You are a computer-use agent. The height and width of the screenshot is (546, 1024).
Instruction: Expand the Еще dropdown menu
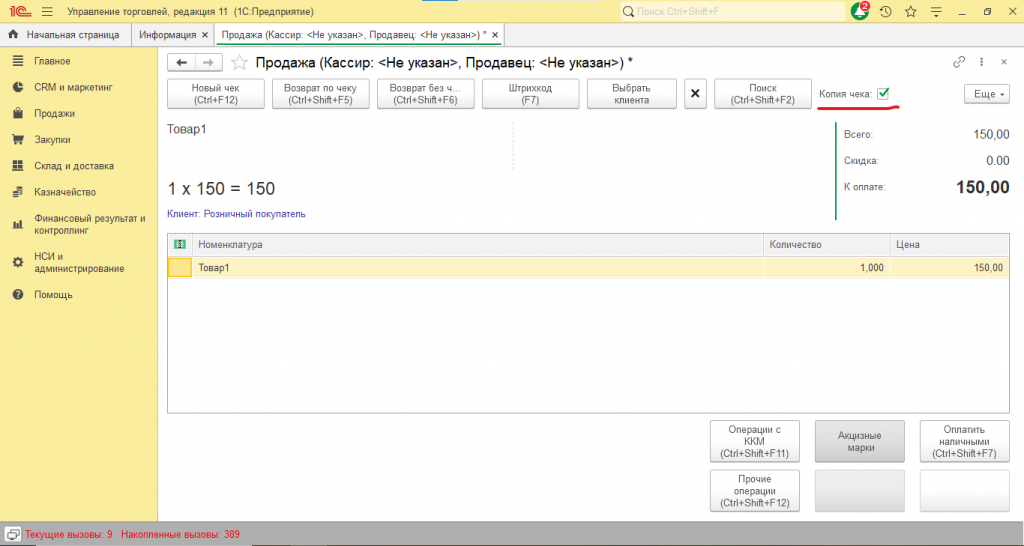click(987, 94)
